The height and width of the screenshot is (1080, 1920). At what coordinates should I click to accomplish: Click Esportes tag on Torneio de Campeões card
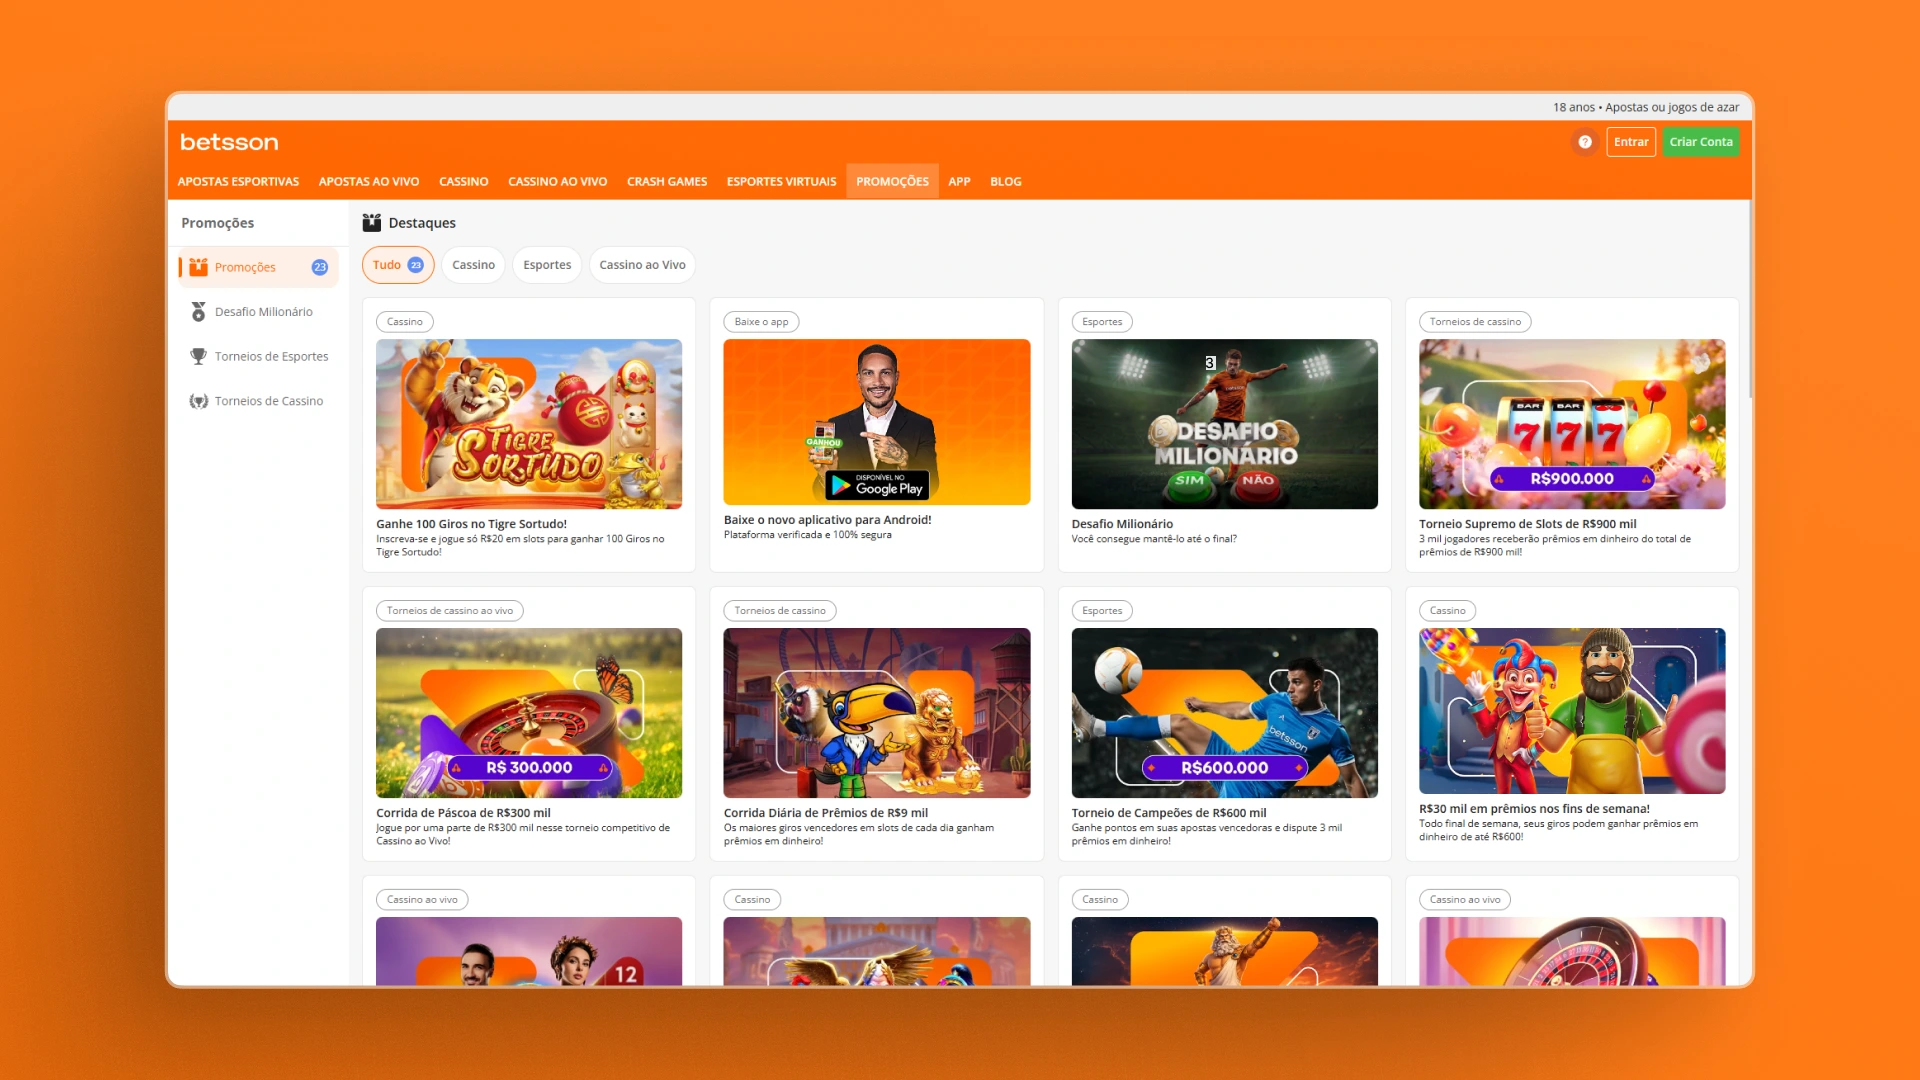(x=1102, y=611)
